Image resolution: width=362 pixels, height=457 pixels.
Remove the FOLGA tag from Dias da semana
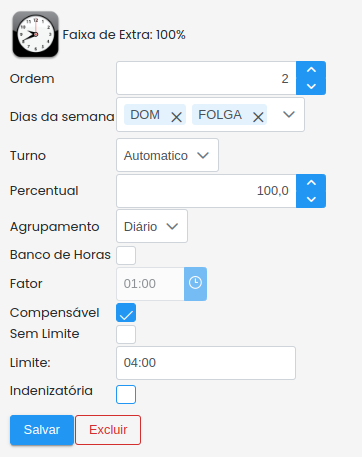click(258, 117)
